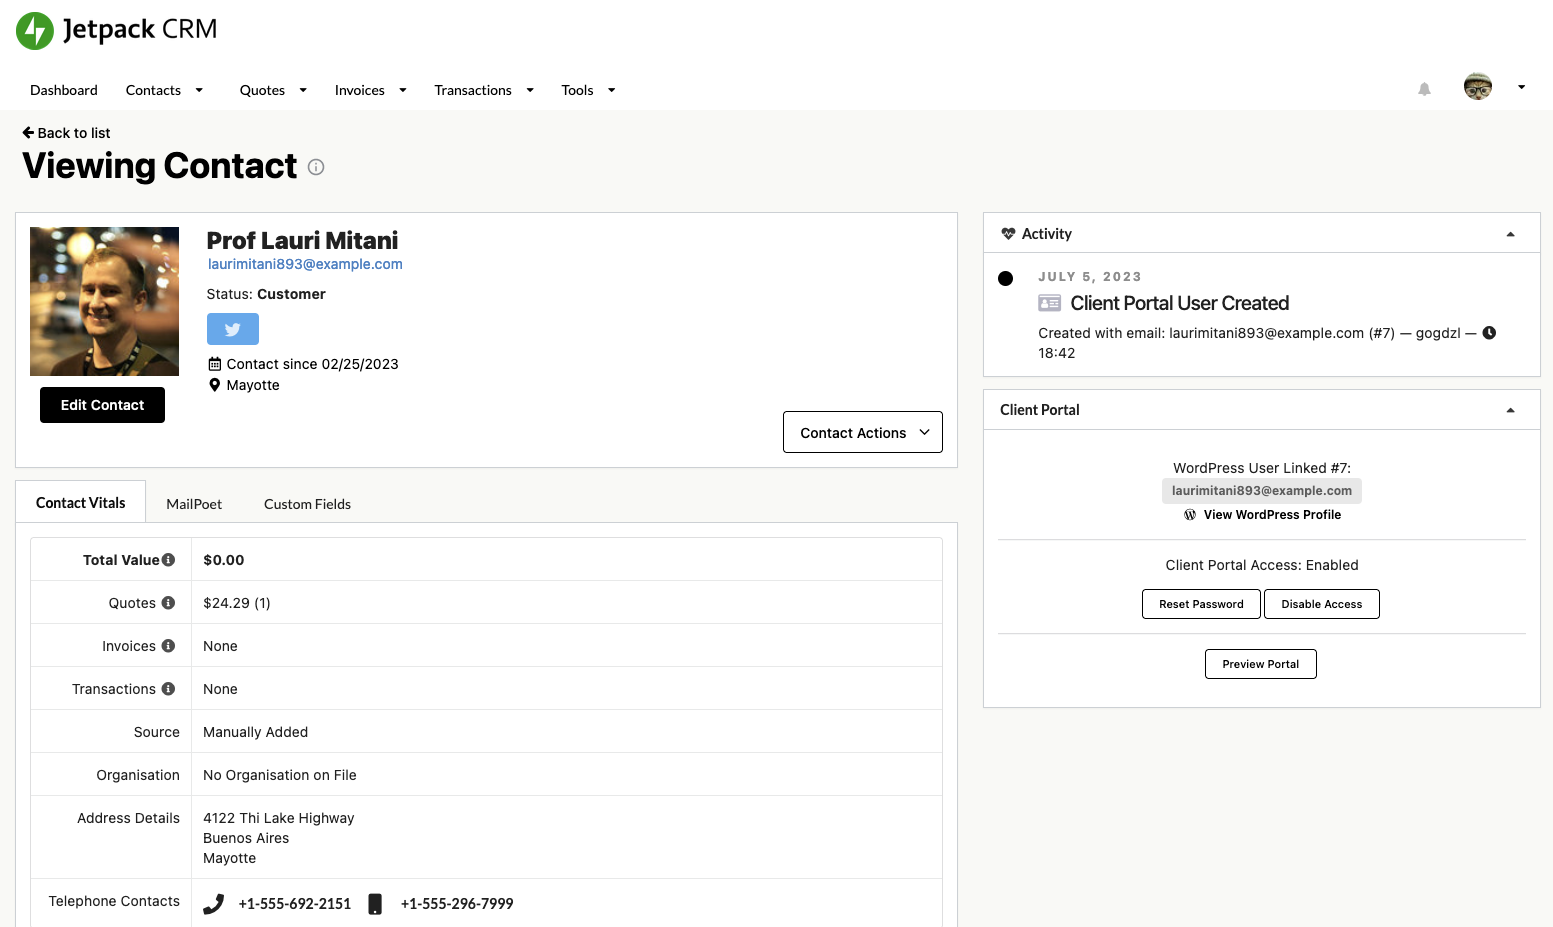Click the Jetpack CRM logo
The image size is (1553, 927).
click(115, 30)
